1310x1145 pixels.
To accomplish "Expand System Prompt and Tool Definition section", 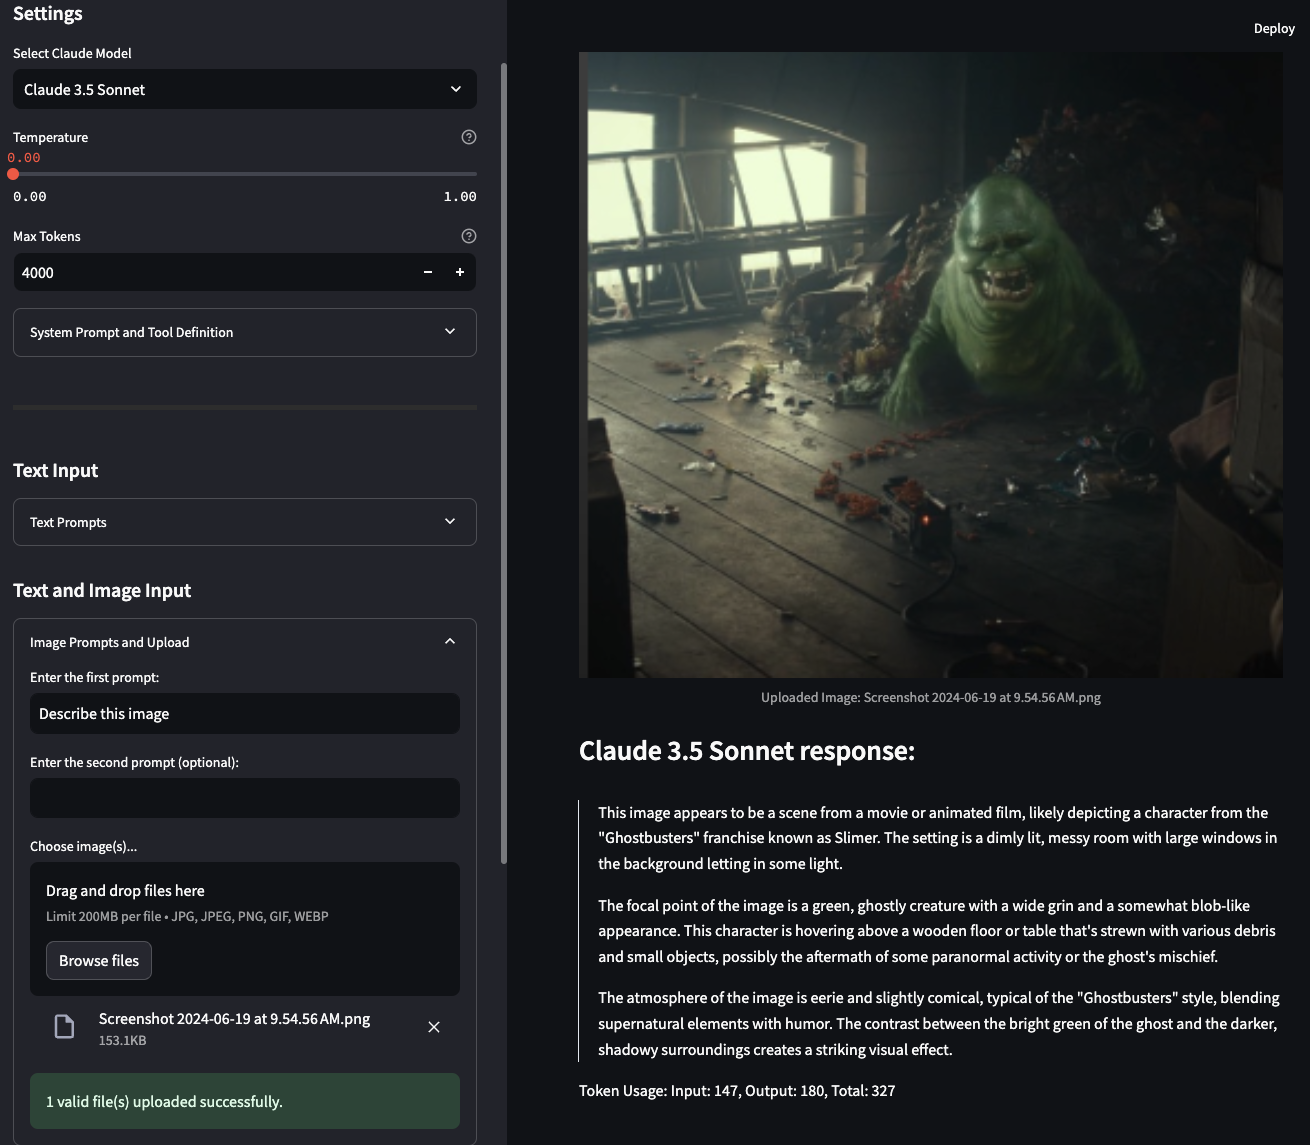I will click(x=245, y=332).
